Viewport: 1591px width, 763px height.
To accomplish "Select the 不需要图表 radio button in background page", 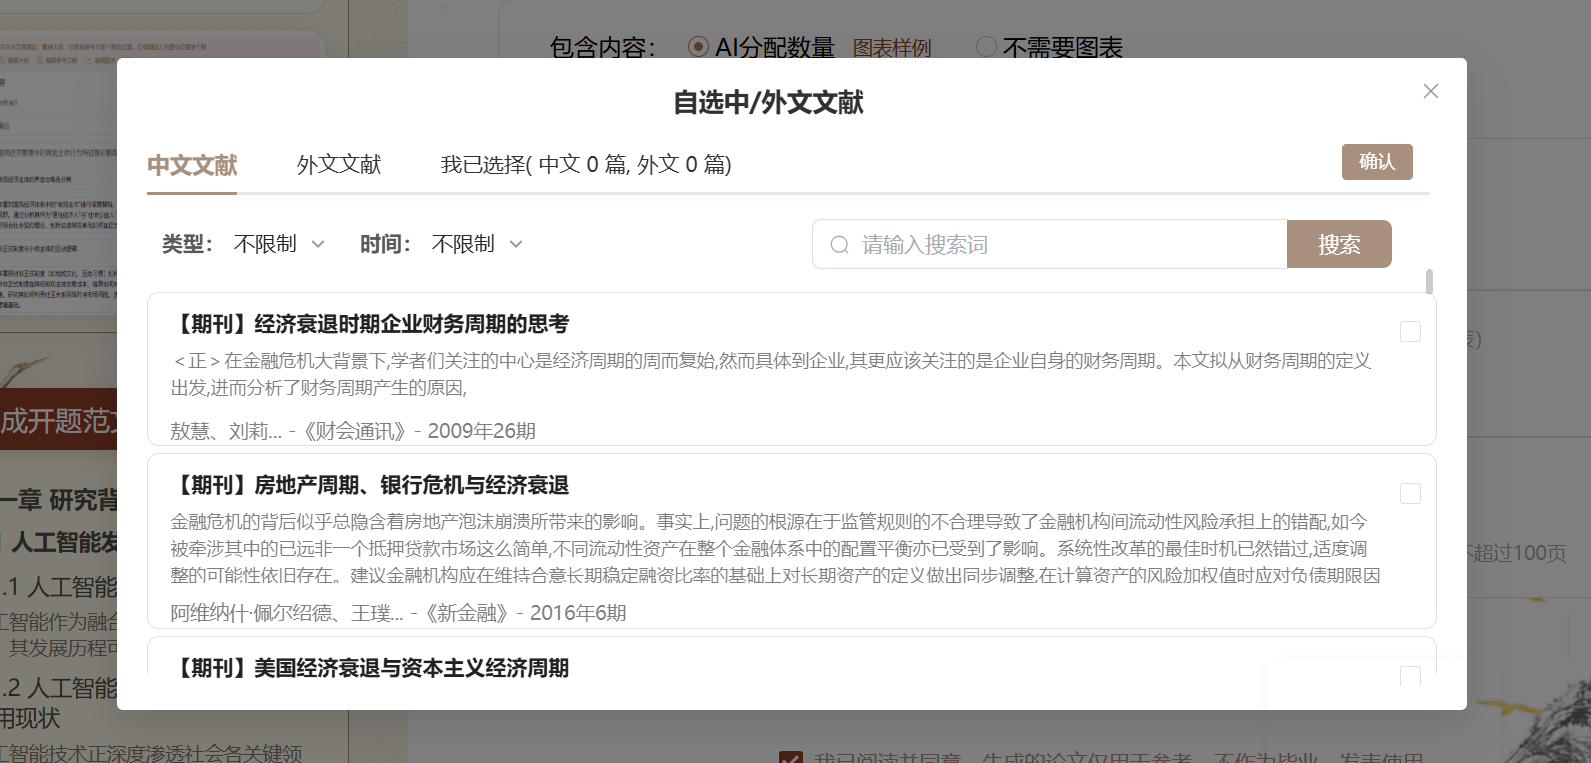I will point(986,47).
